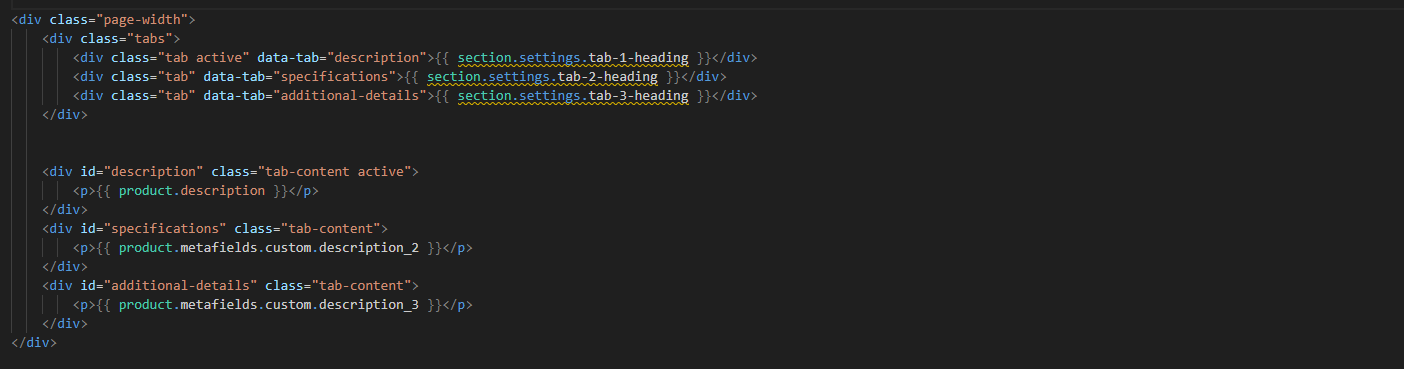Click the closing div after product.description paragraph
This screenshot has height=369, width=1404.
[x=65, y=210]
